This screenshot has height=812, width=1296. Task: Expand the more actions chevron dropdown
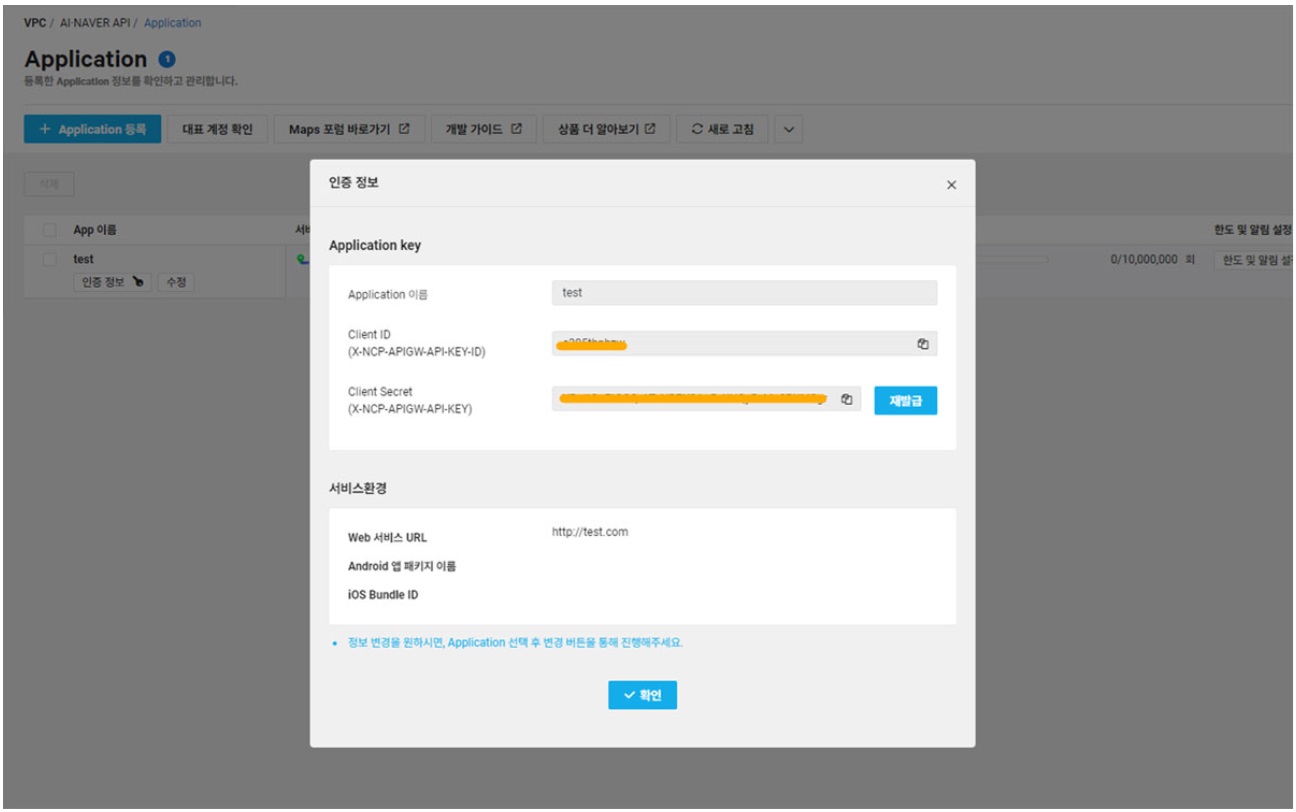(788, 129)
